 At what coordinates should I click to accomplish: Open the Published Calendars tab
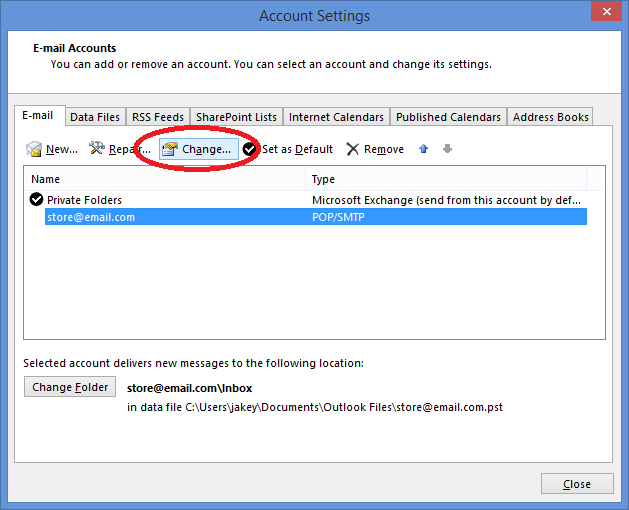[448, 117]
